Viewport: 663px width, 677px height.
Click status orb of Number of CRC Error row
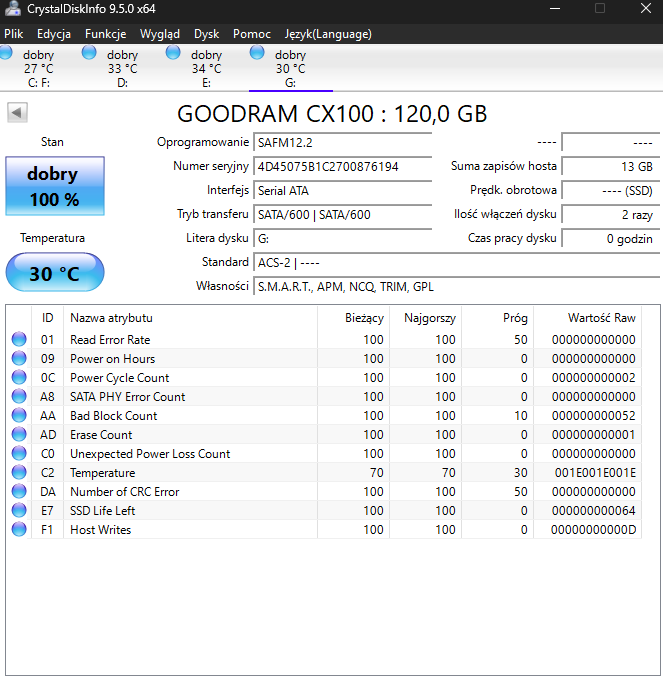19,491
